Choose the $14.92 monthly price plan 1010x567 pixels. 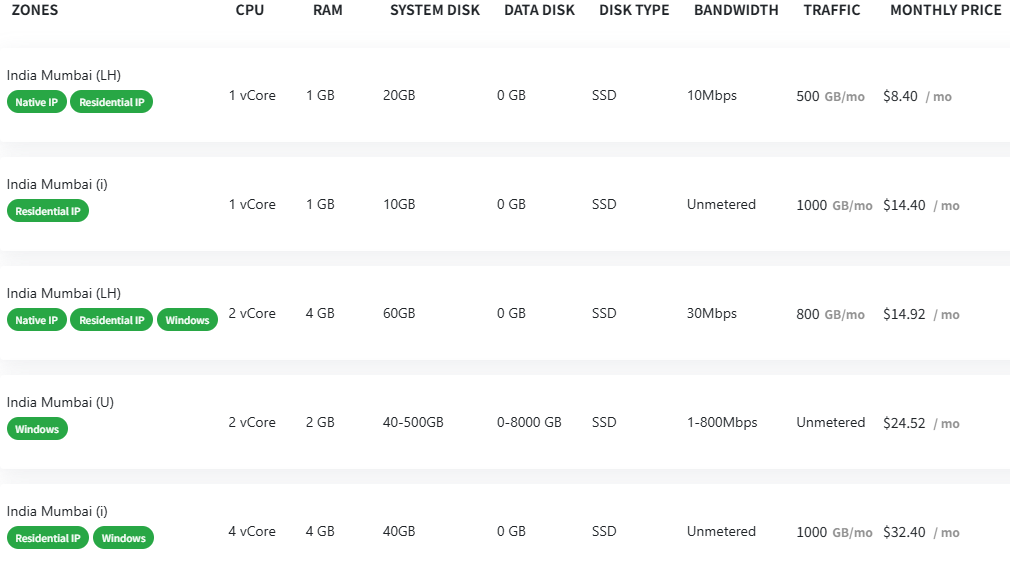point(904,314)
